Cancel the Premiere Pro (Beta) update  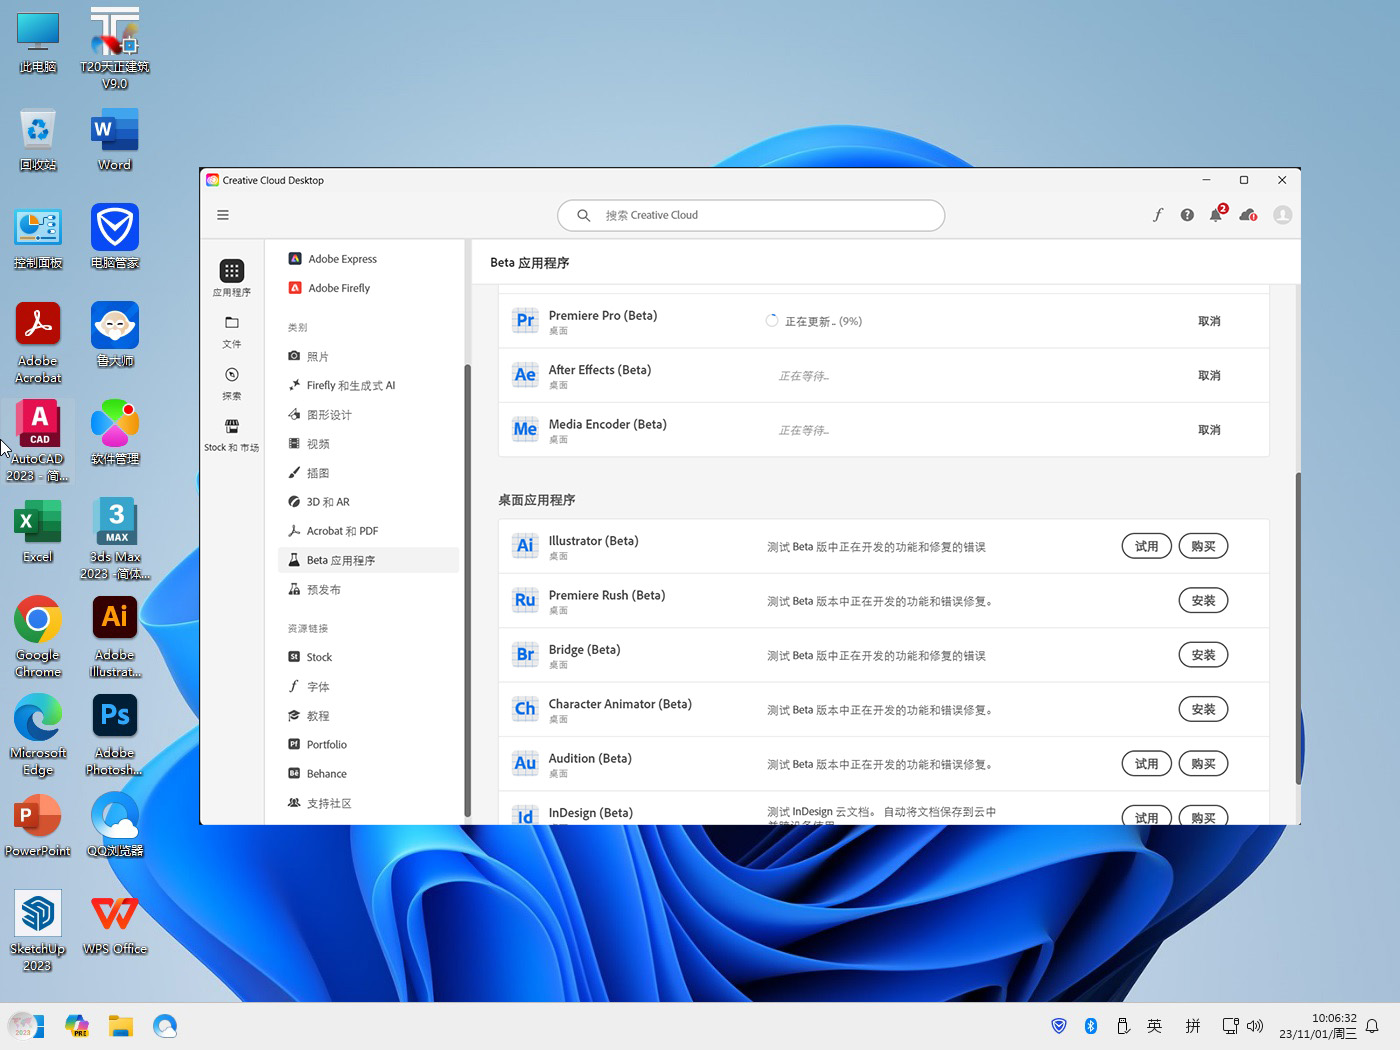(1209, 321)
